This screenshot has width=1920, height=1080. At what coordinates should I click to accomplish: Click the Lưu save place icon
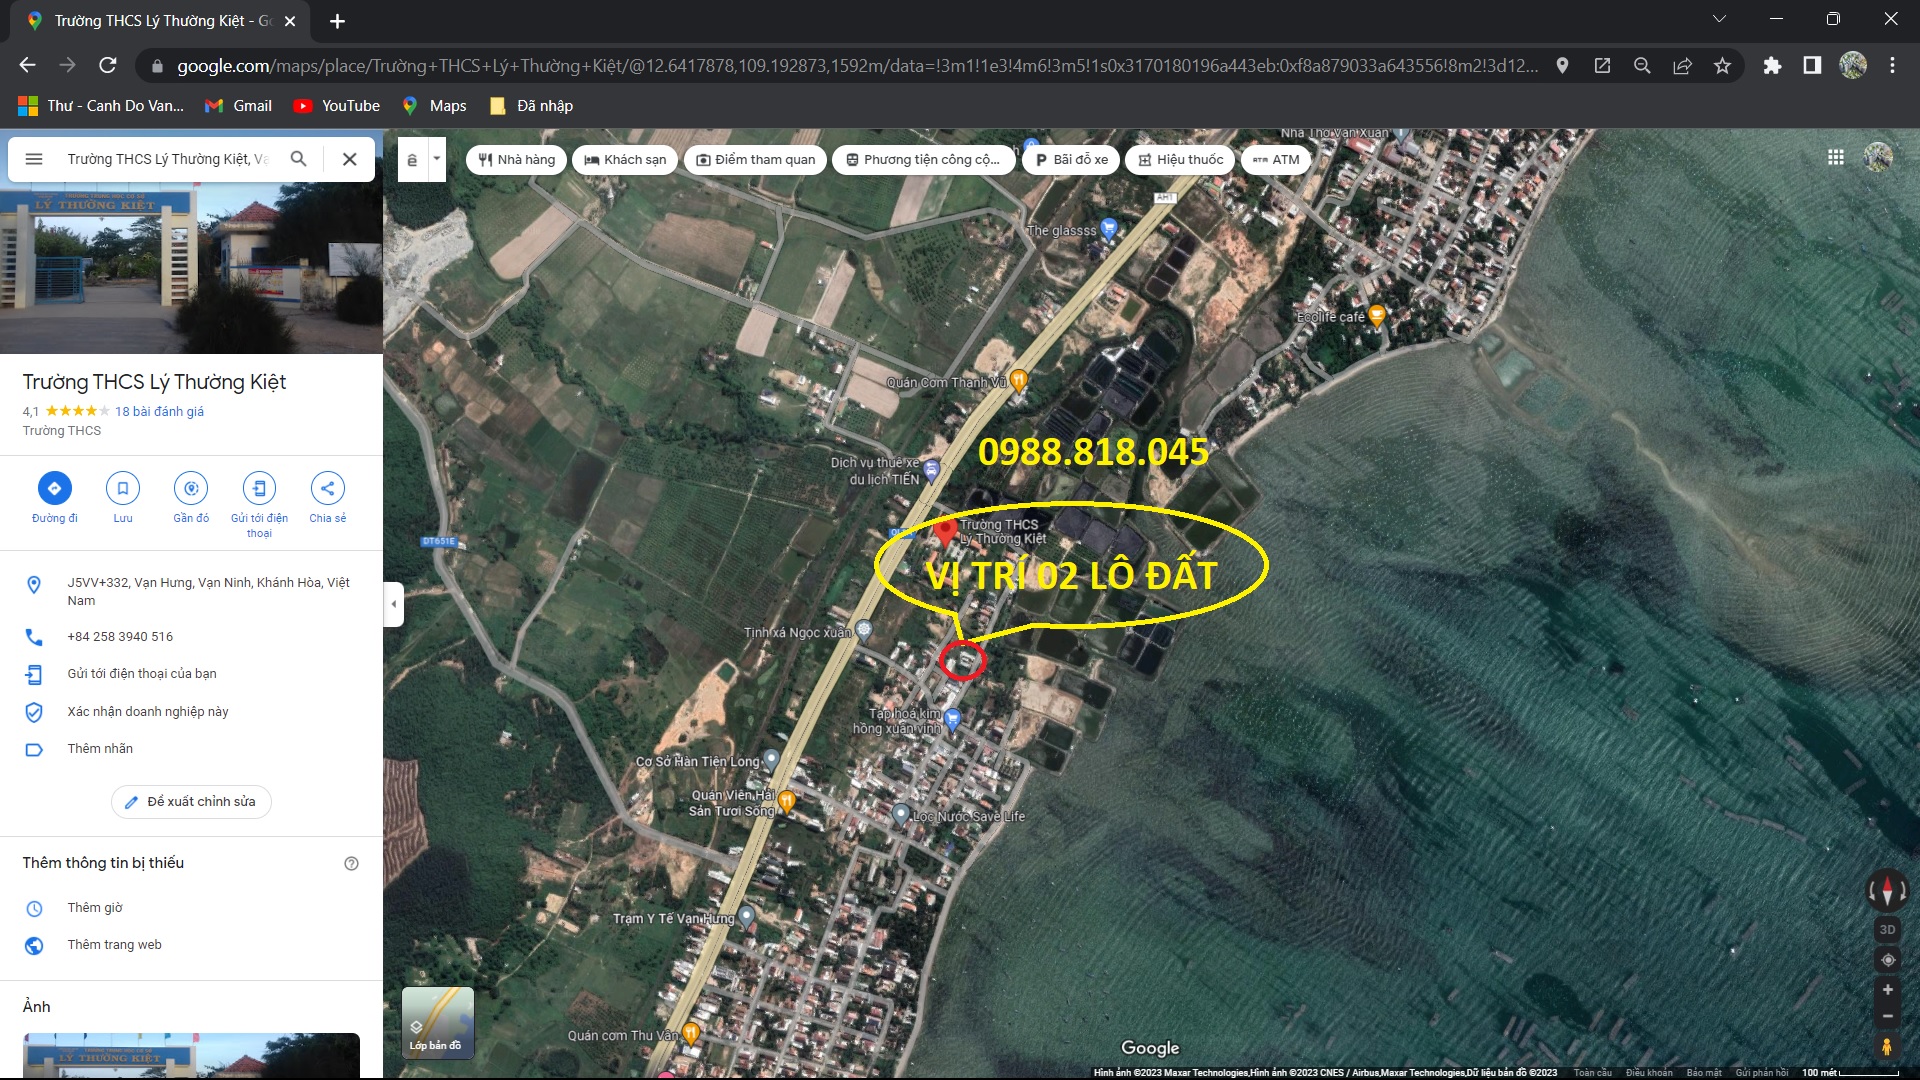[123, 488]
